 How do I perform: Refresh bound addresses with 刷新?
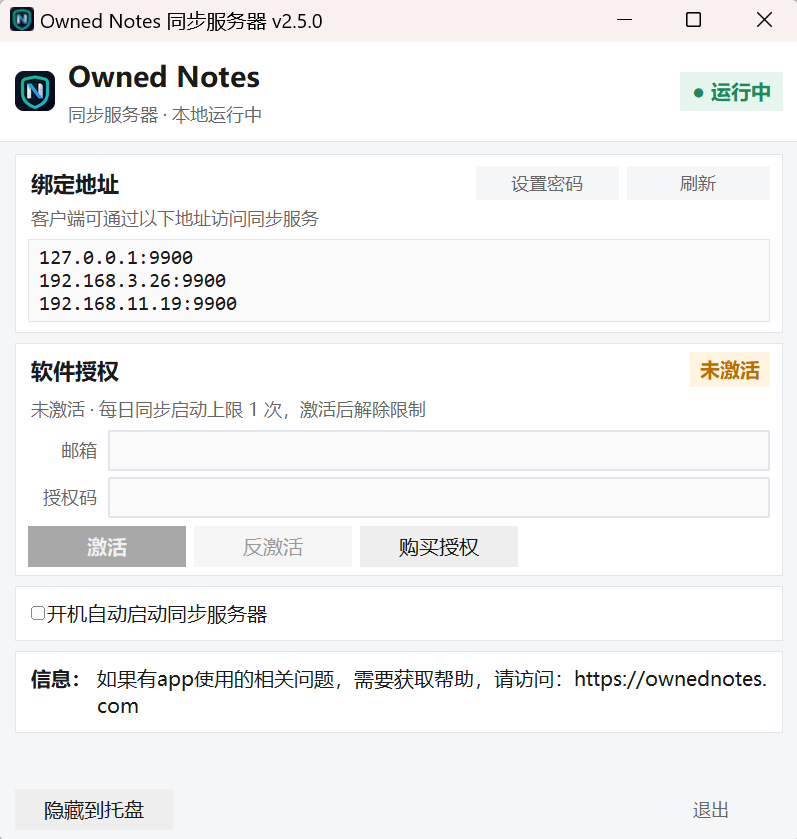698,183
